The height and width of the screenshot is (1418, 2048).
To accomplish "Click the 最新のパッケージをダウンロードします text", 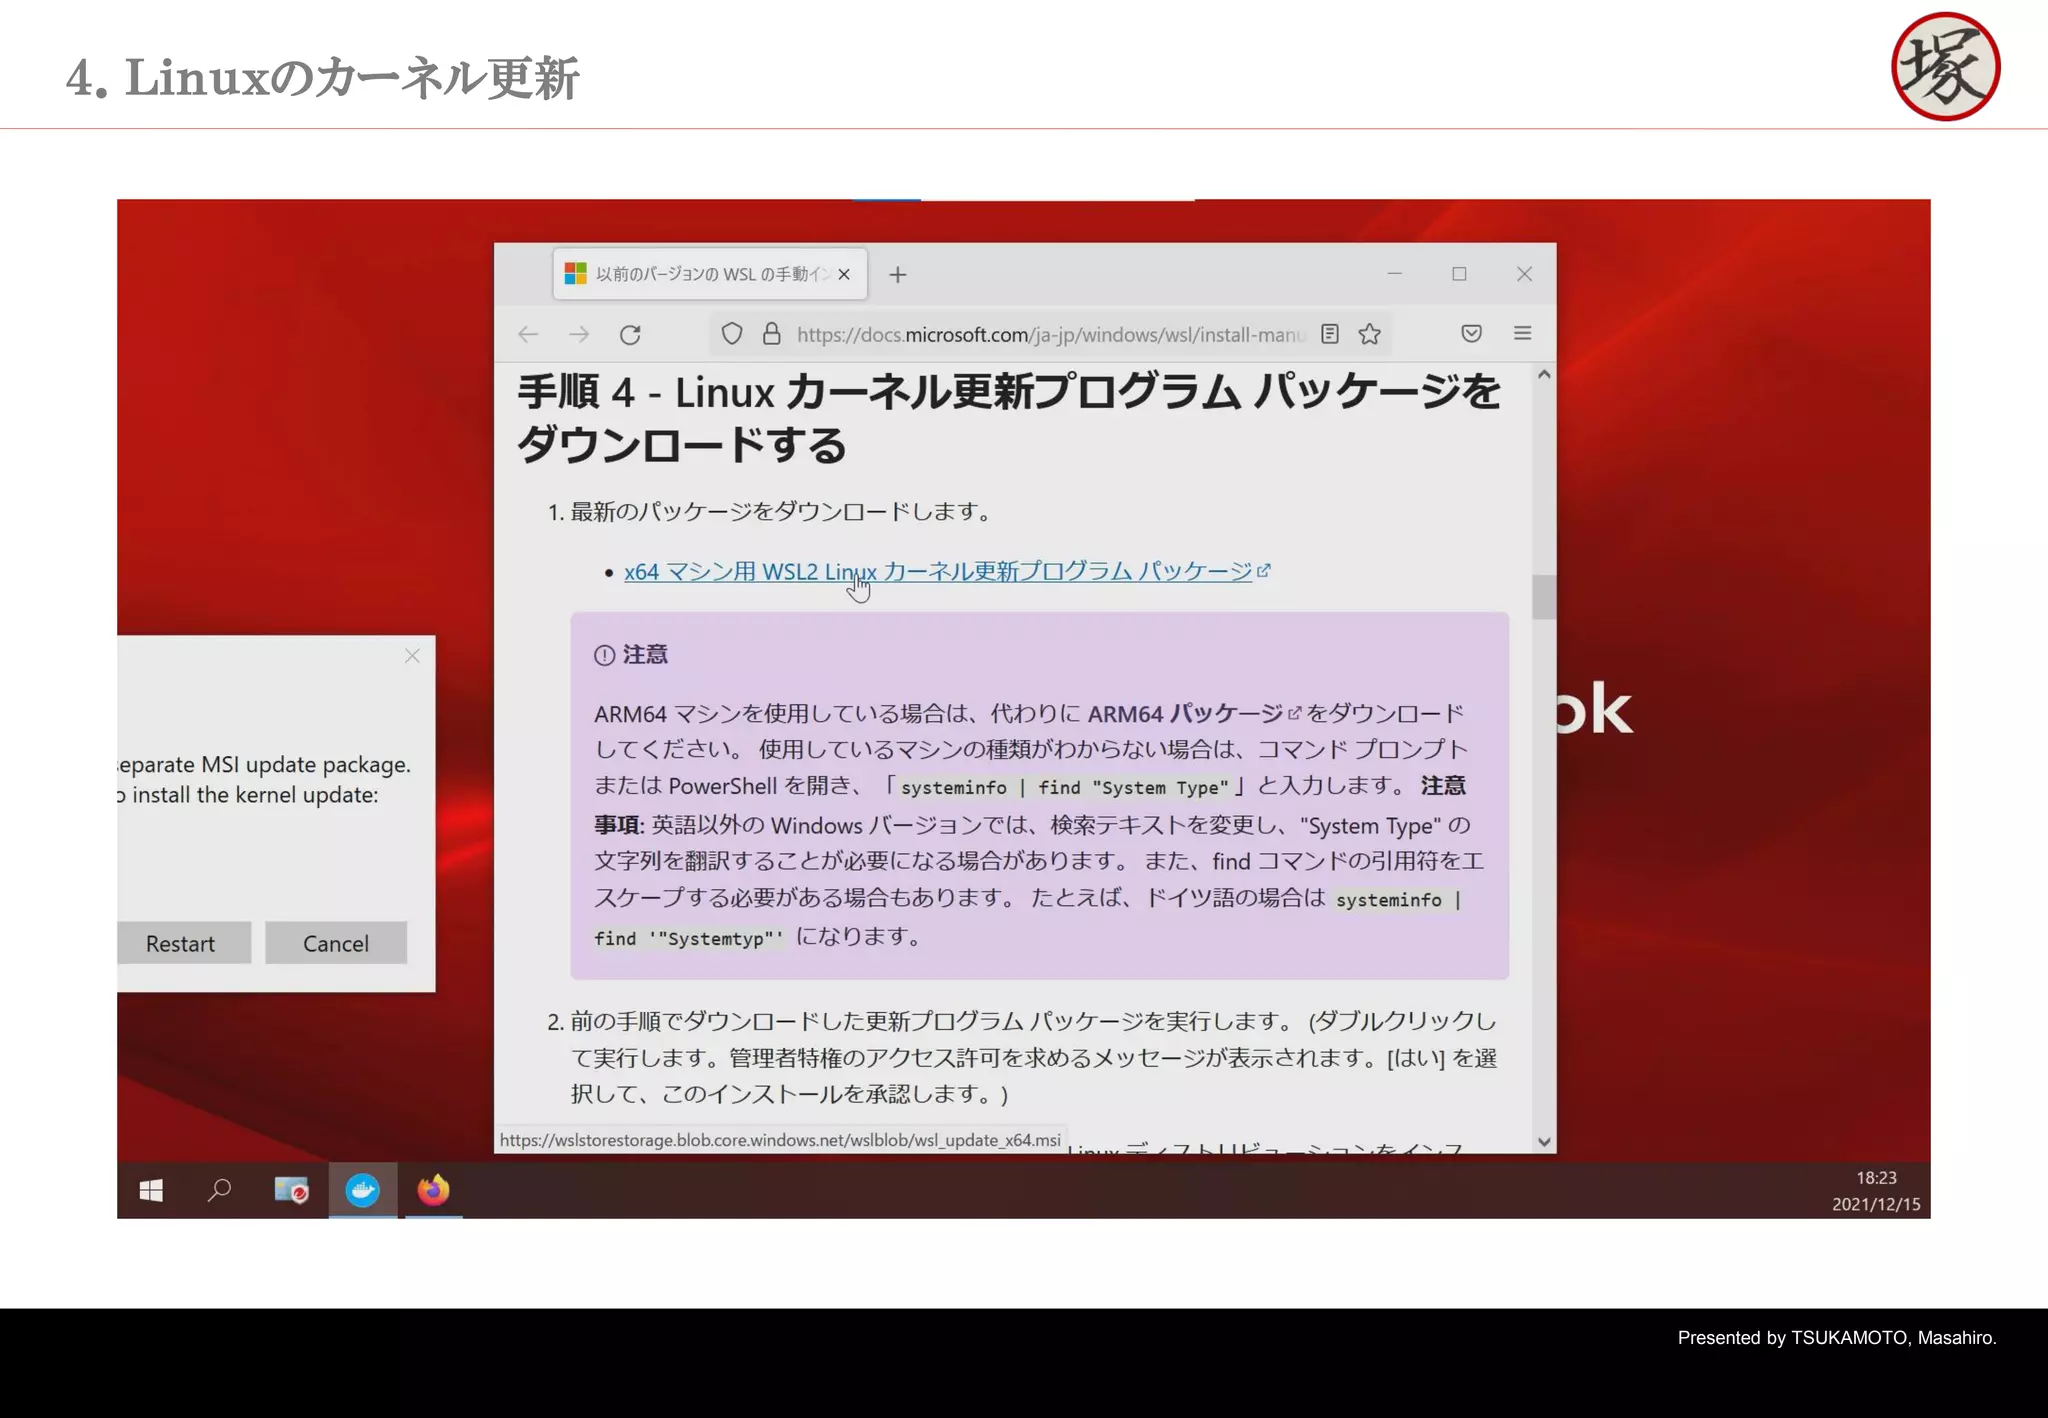I will (782, 512).
